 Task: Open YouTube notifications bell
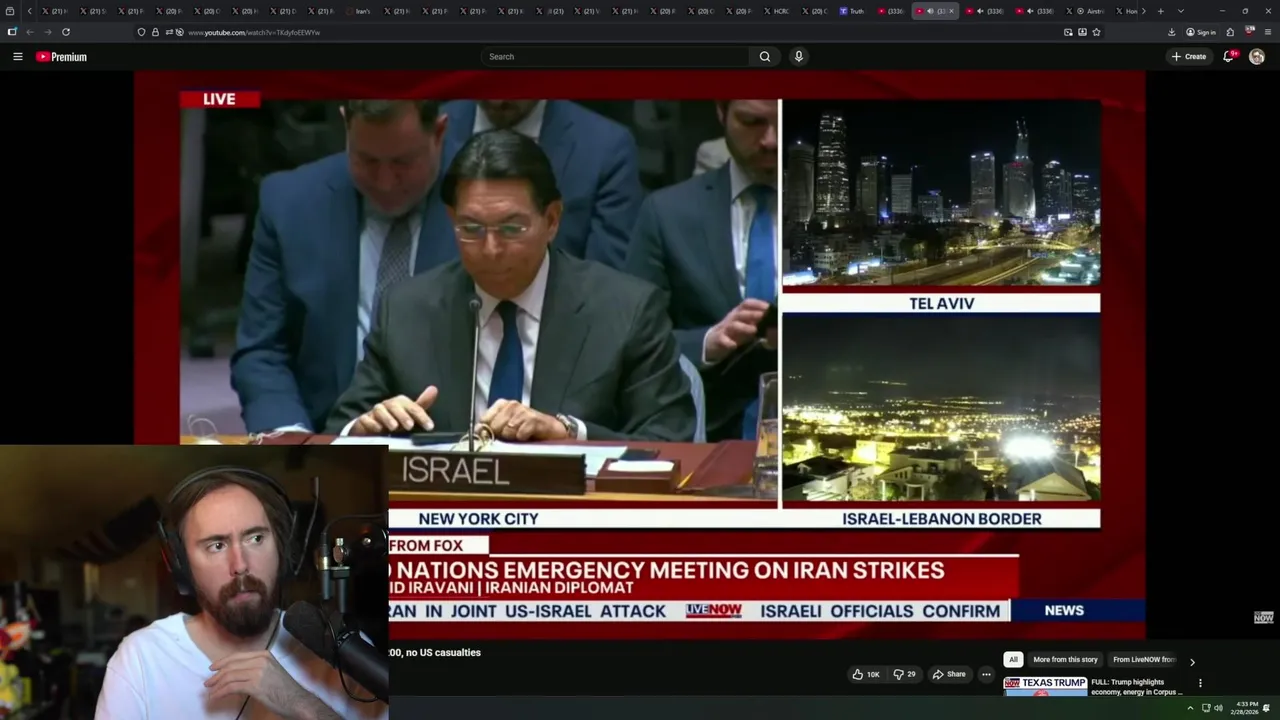pos(1229,57)
